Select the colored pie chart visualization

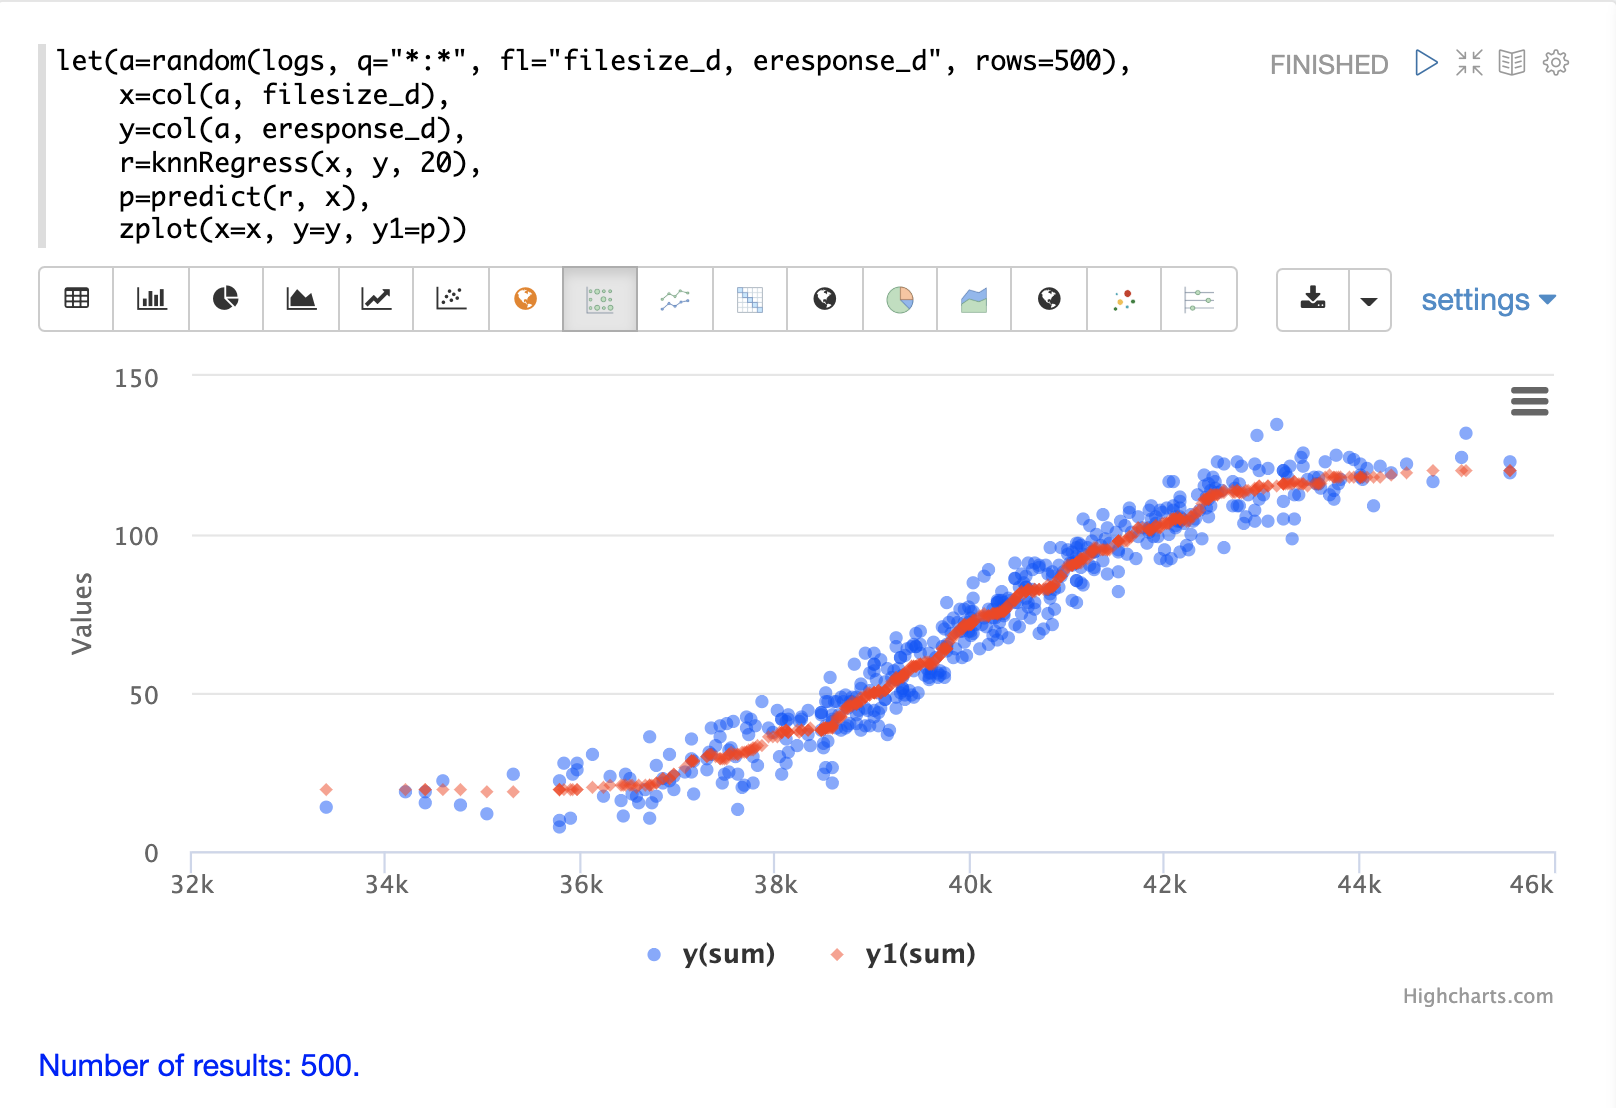(900, 299)
